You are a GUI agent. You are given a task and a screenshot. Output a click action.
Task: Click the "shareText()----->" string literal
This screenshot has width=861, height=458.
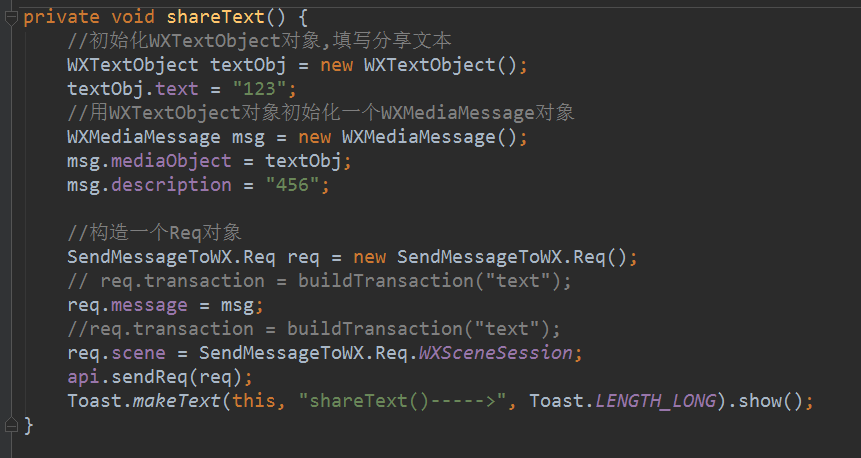pyautogui.click(x=408, y=401)
